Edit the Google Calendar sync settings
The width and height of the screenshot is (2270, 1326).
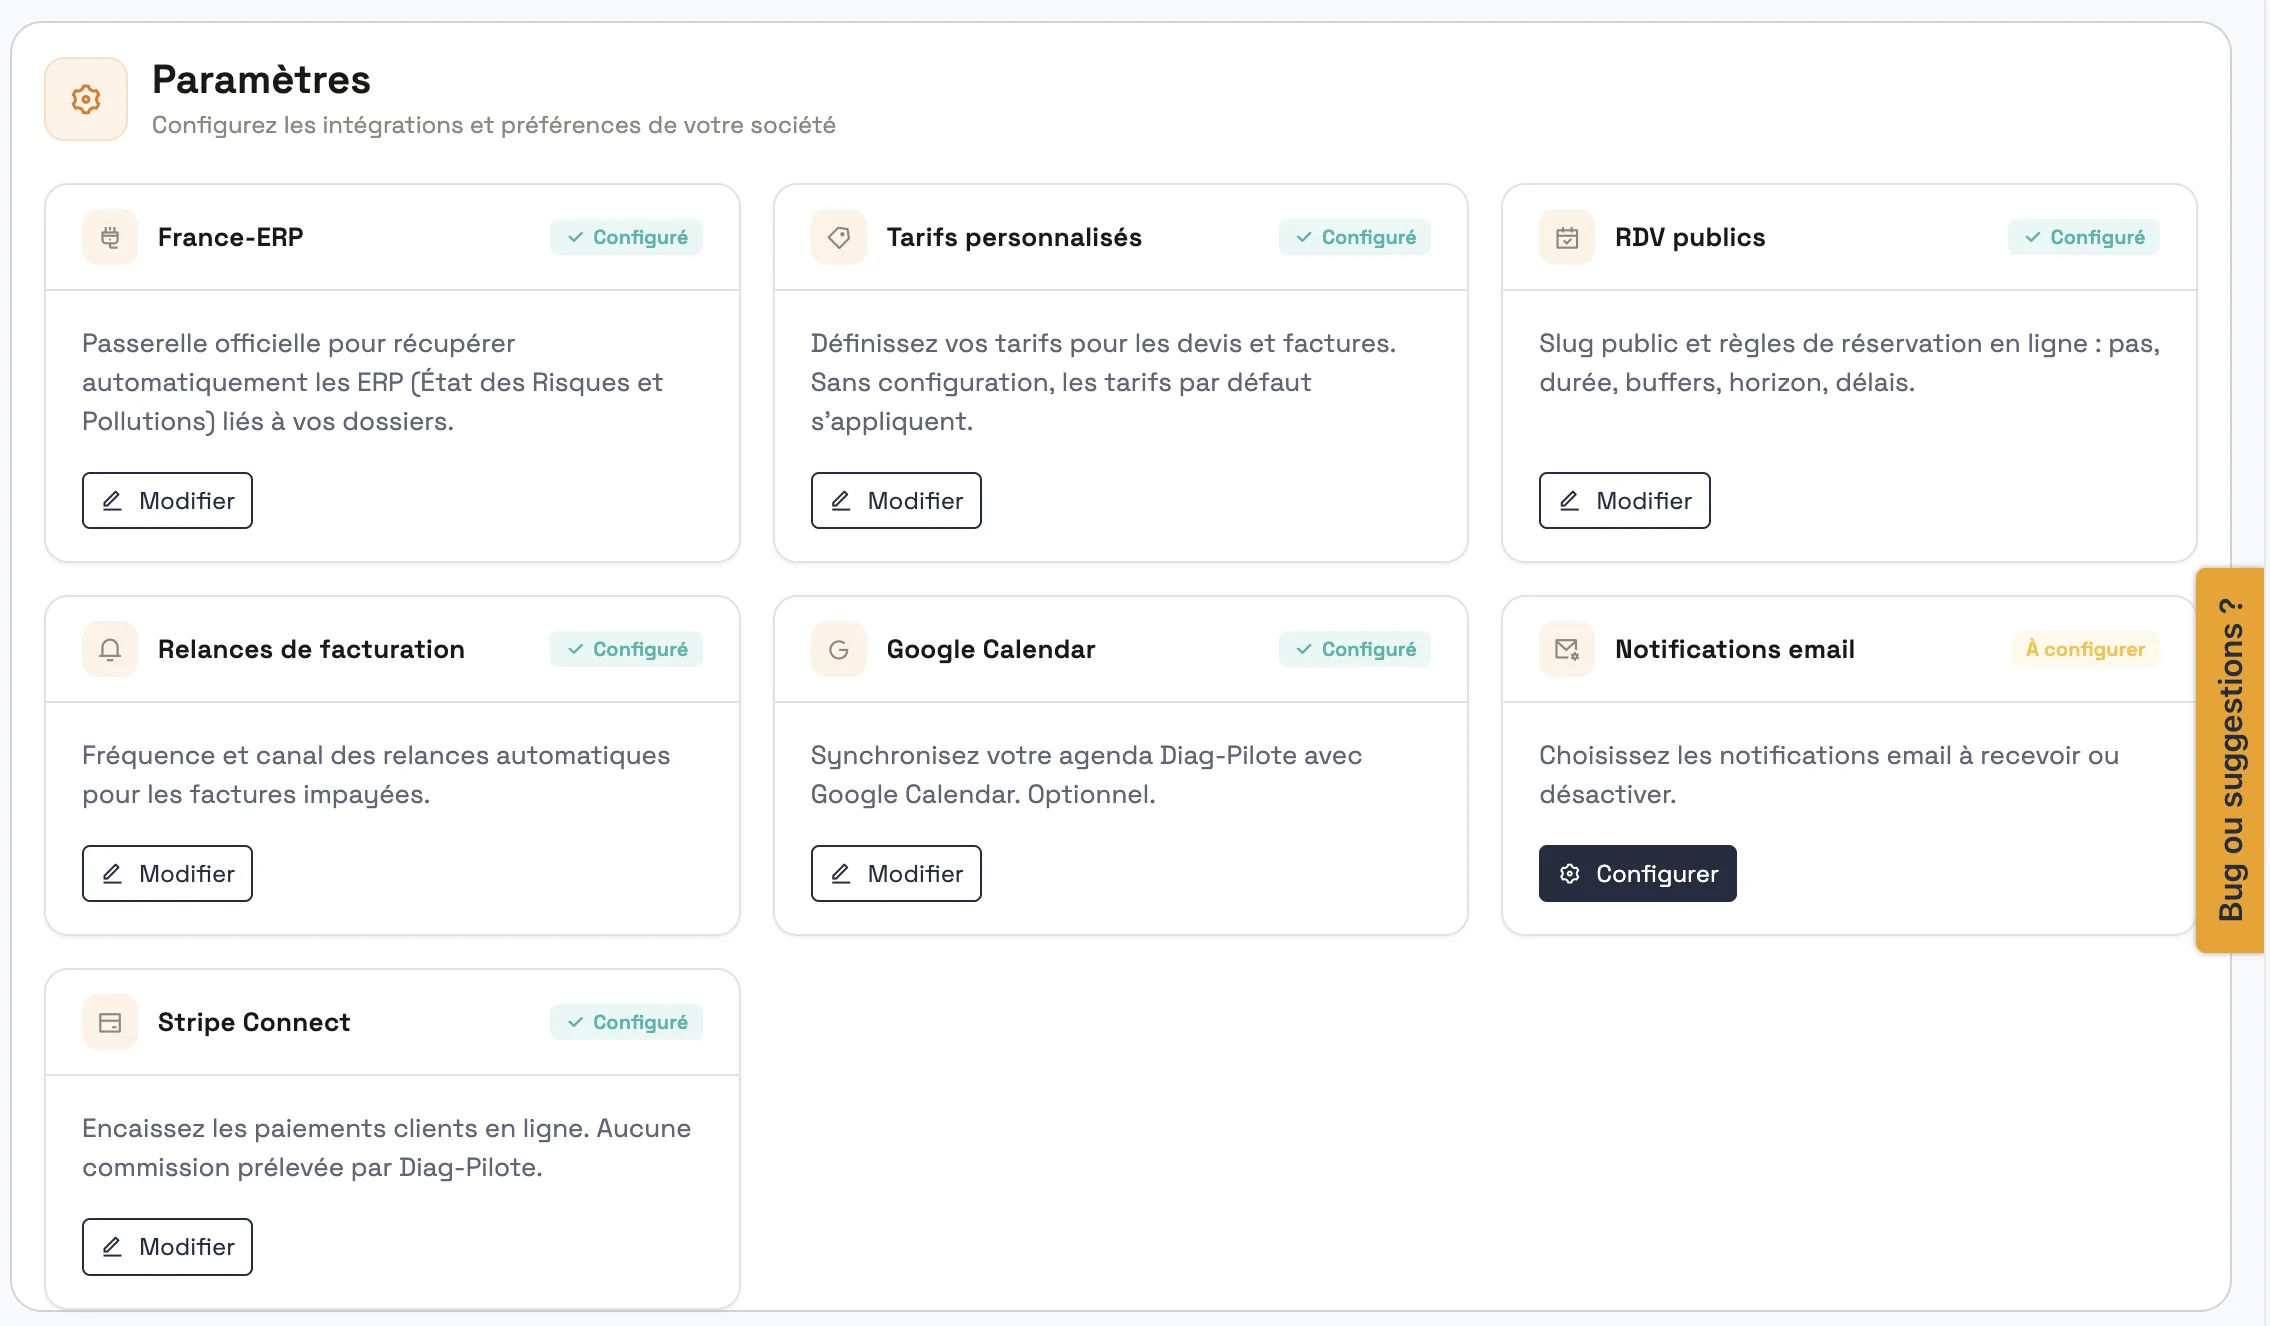tap(896, 873)
